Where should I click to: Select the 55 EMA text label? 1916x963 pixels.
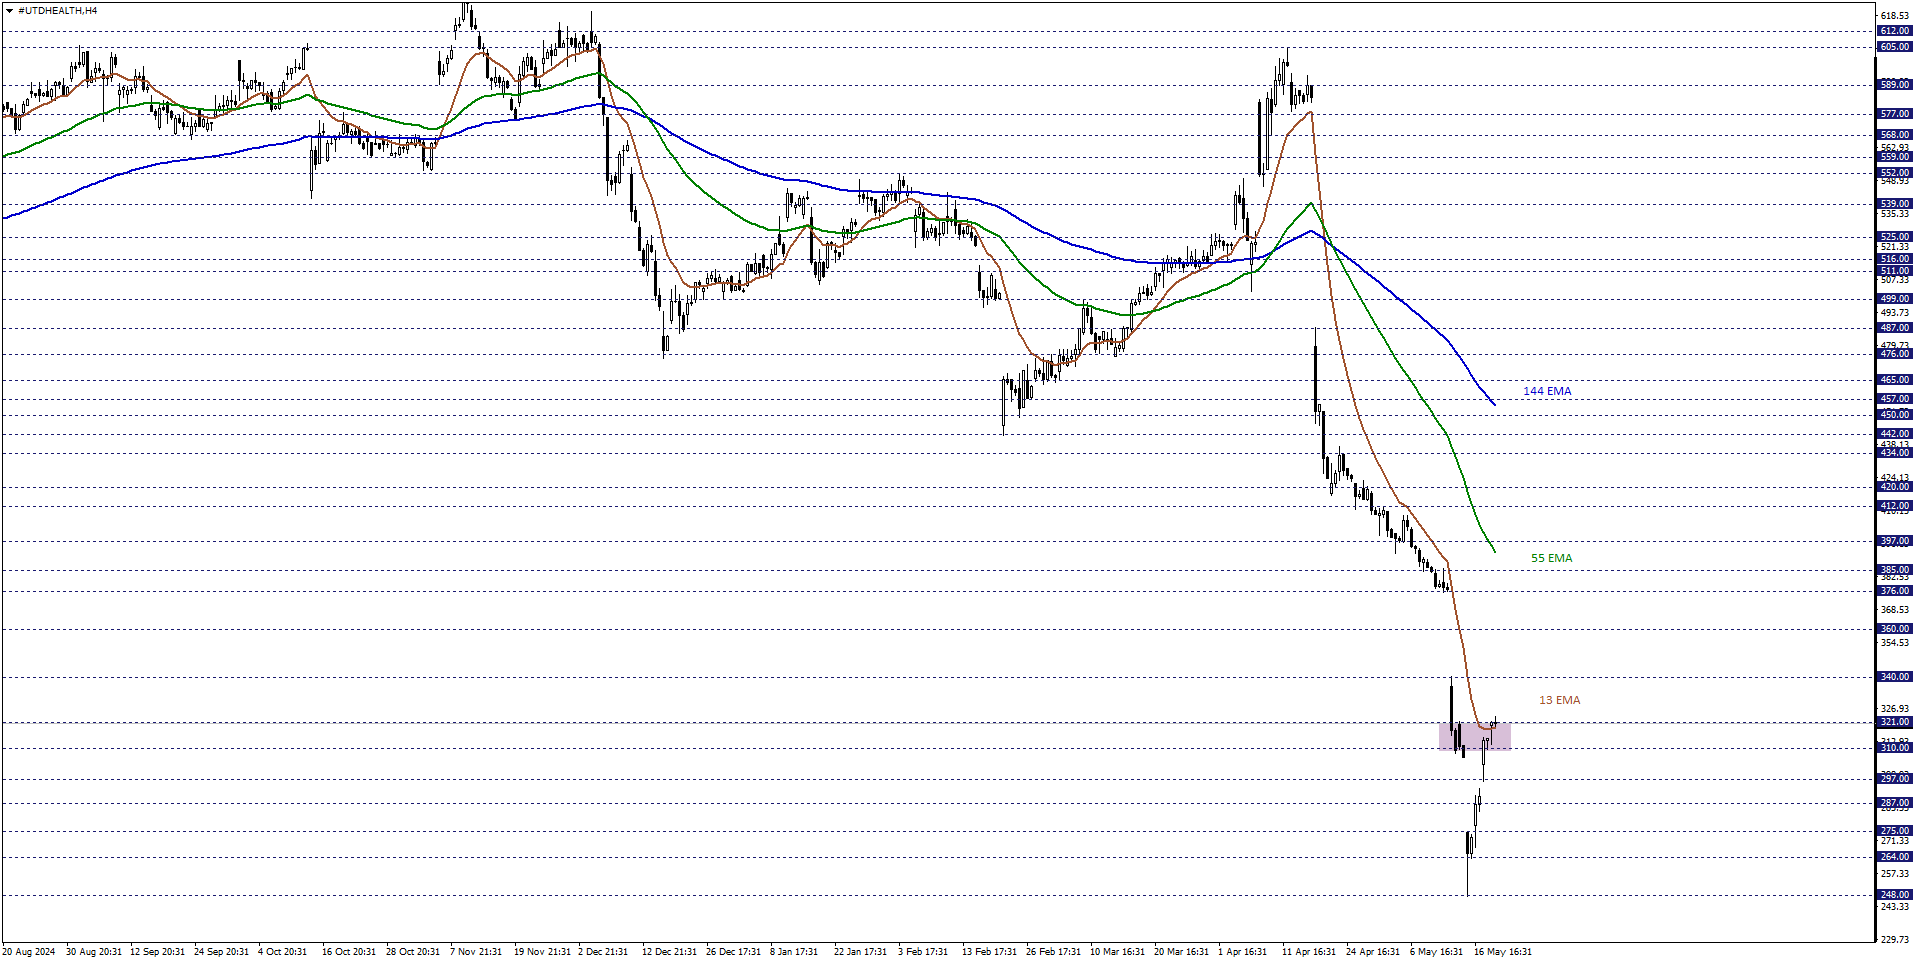click(x=1551, y=558)
